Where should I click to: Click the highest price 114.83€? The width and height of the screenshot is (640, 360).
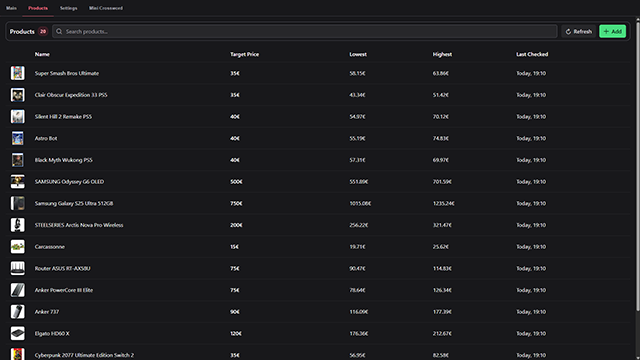[x=442, y=268]
